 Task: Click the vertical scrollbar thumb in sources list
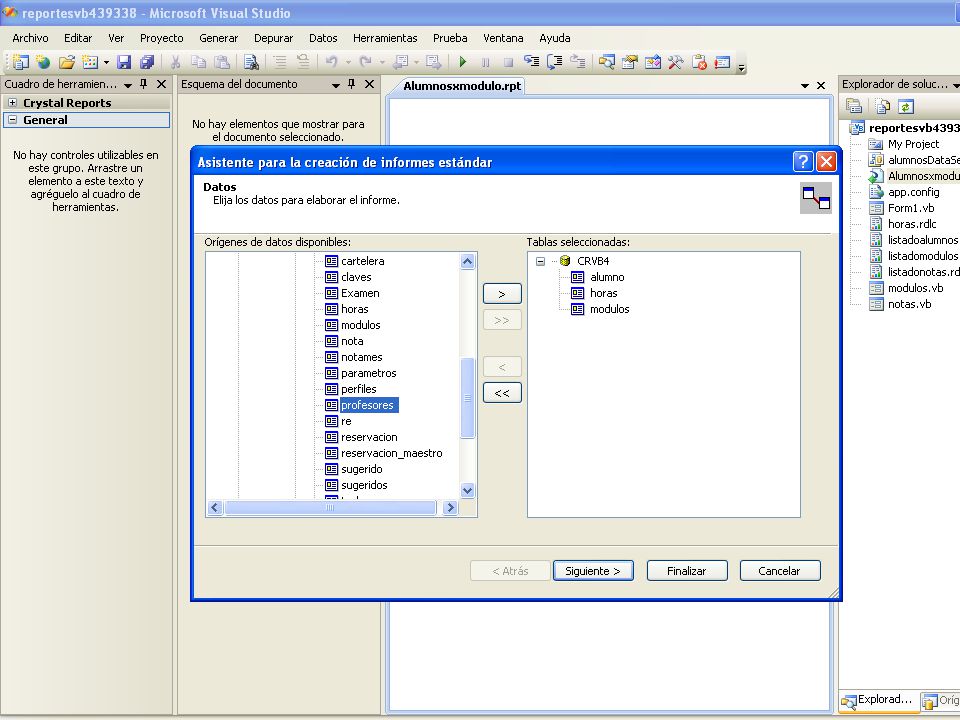click(468, 398)
